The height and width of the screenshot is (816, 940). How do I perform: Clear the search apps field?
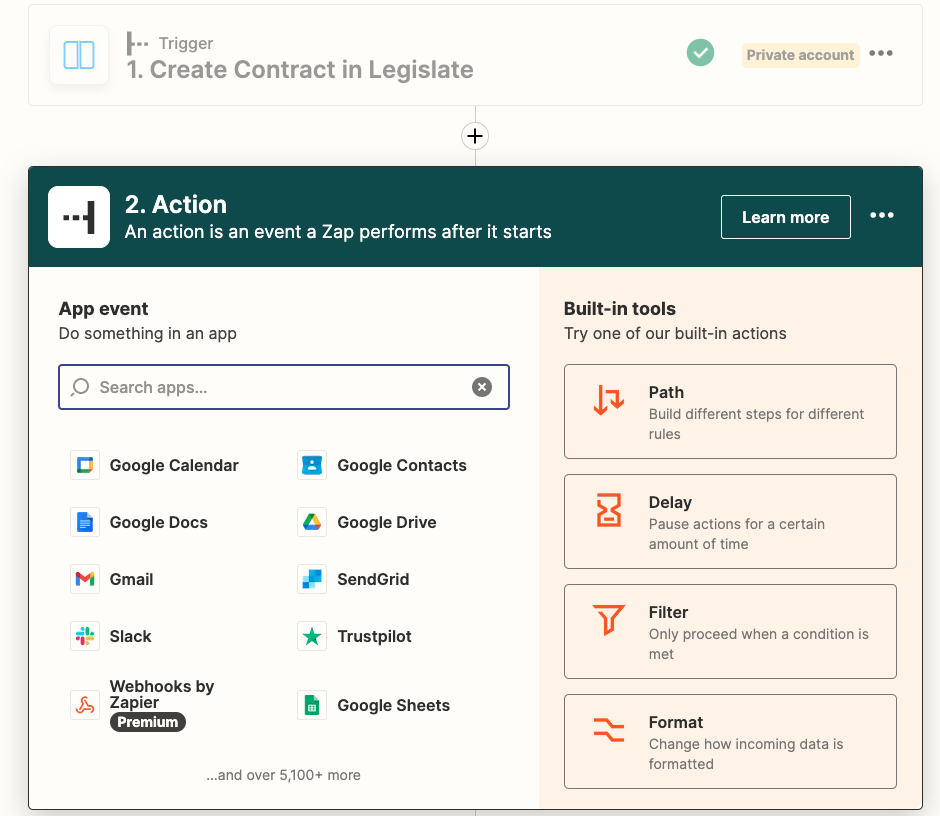481,387
